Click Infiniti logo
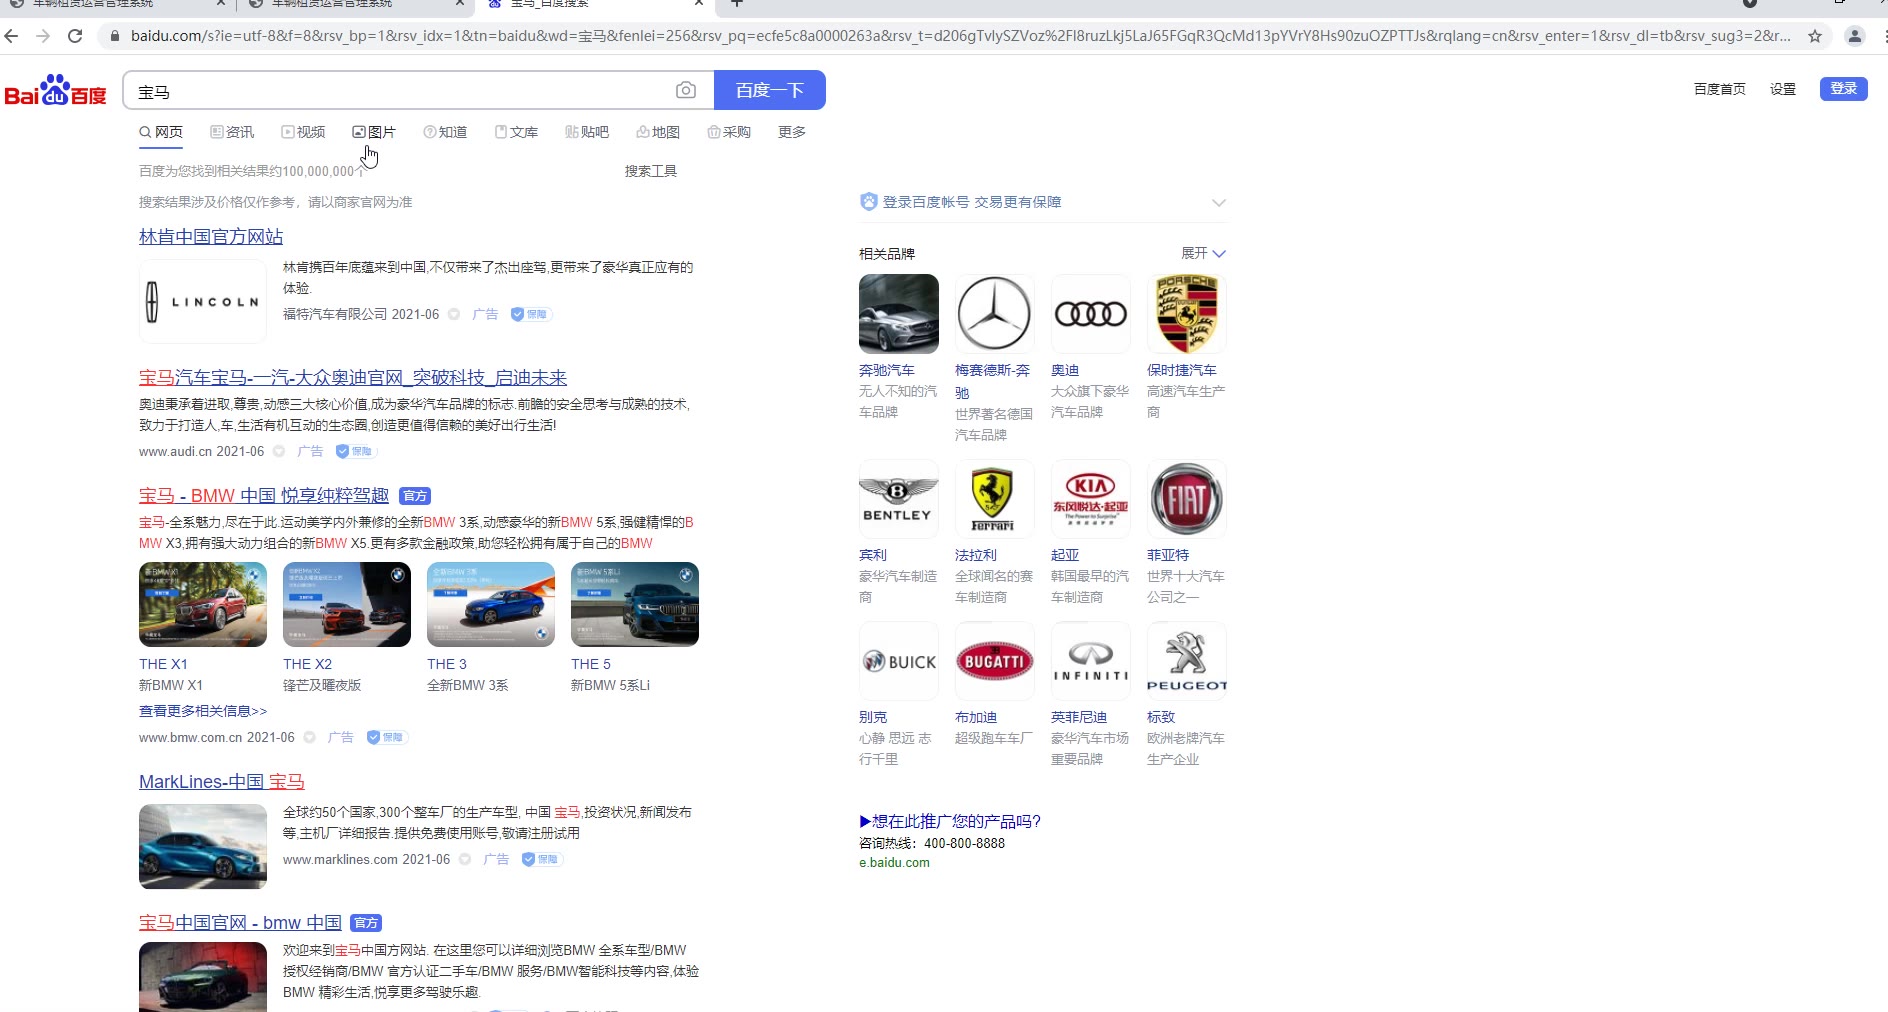1888x1012 pixels. [x=1090, y=661]
